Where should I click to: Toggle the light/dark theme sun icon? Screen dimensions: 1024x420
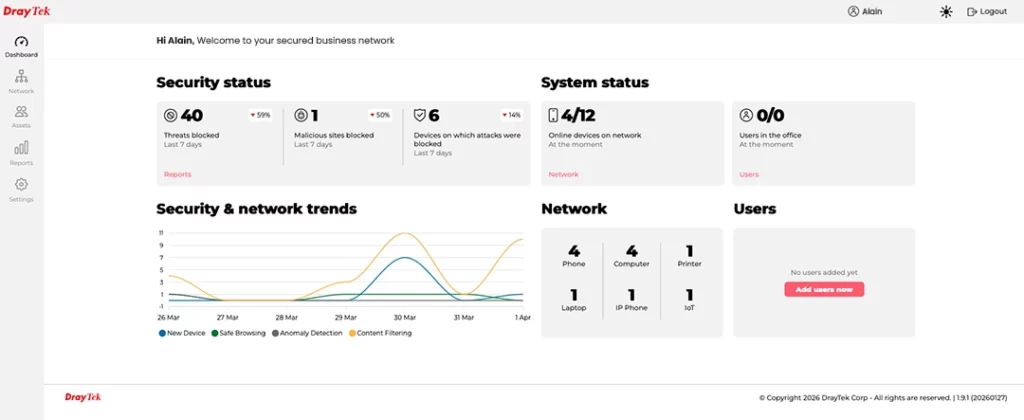click(x=946, y=12)
